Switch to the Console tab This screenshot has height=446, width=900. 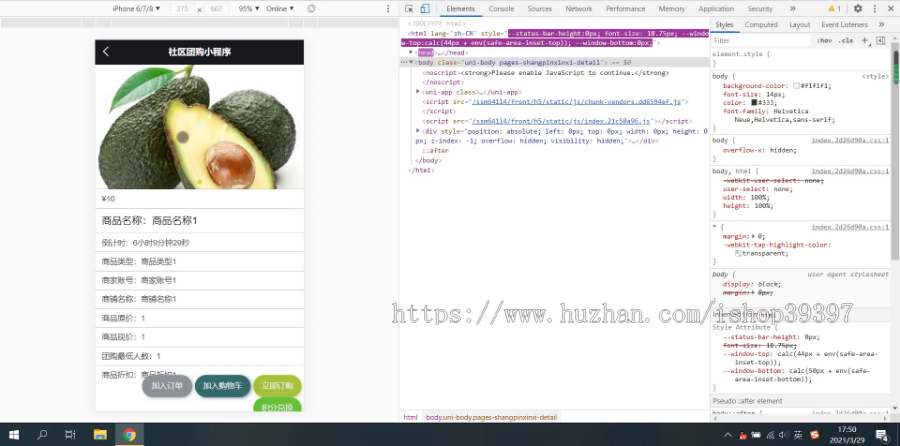point(501,9)
